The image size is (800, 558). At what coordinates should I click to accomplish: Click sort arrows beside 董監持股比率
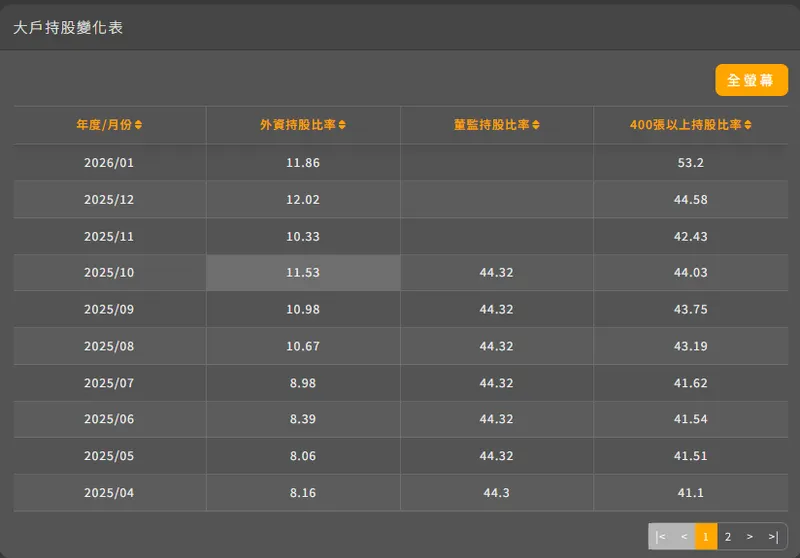pyautogui.click(x=536, y=125)
